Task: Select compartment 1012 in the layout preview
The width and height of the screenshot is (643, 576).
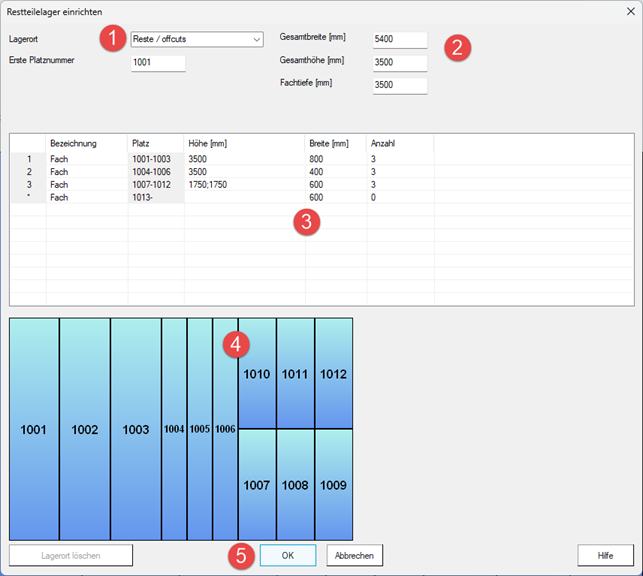Action: pos(334,373)
